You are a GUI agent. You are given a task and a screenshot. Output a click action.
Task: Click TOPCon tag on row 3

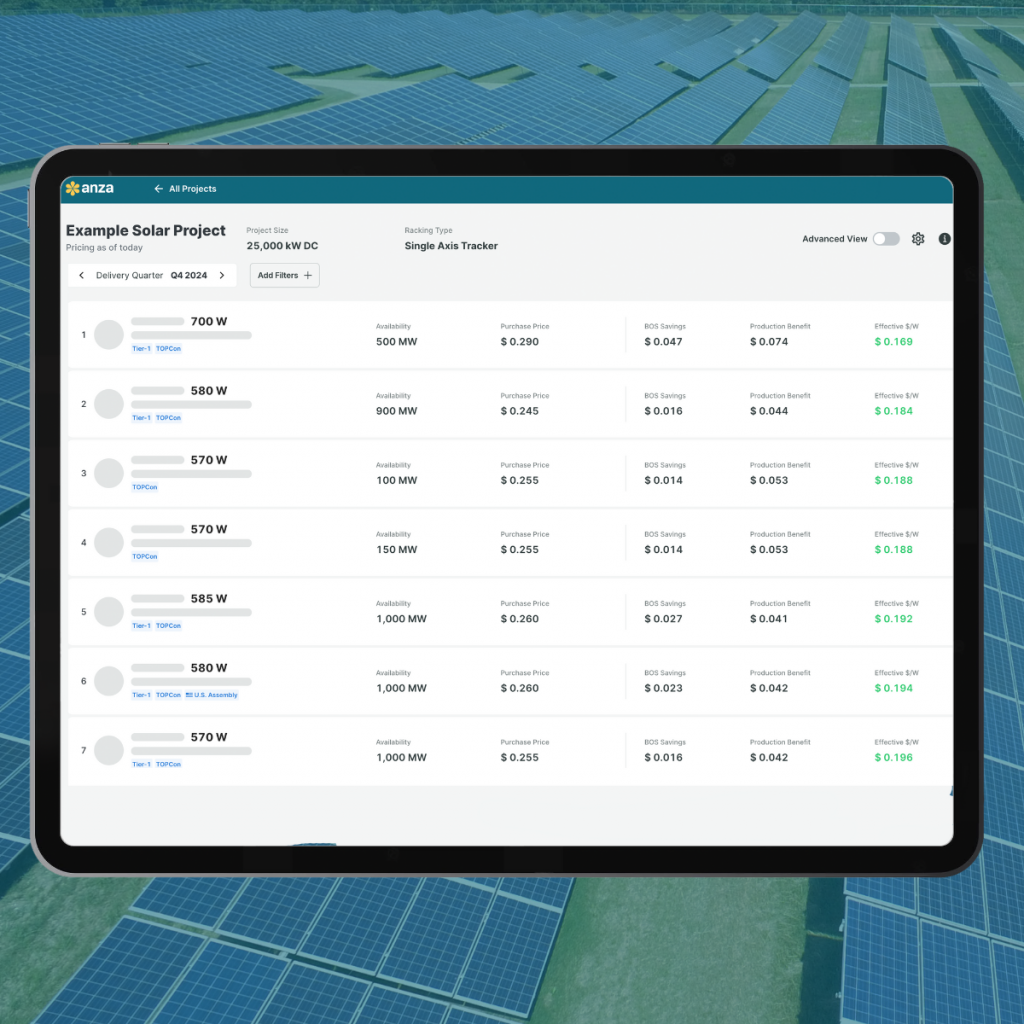pos(144,487)
